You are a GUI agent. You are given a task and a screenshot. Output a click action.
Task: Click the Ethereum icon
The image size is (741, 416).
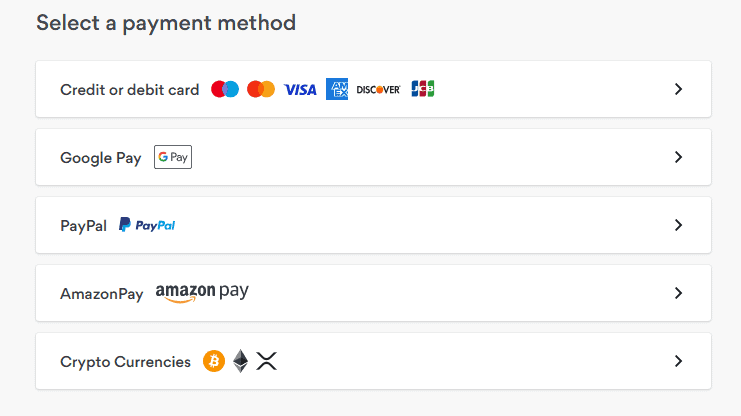[x=240, y=361]
